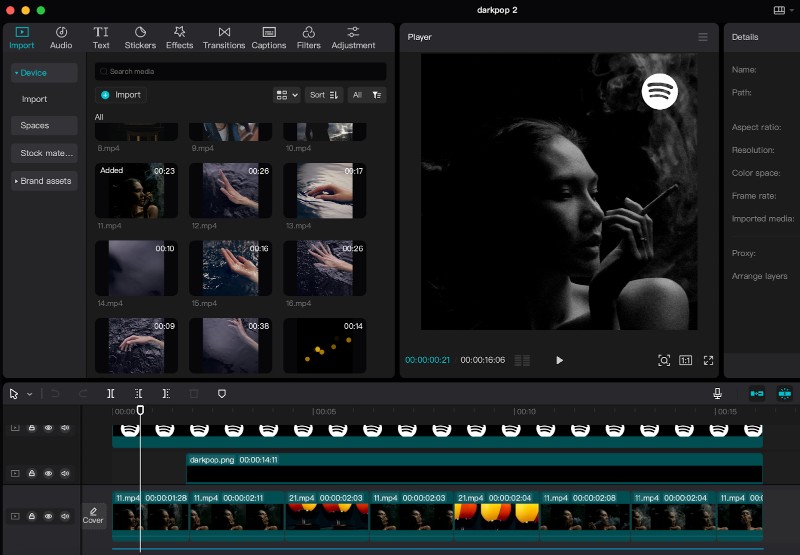Expand the Brand assets section
800x555 pixels.
(44, 181)
